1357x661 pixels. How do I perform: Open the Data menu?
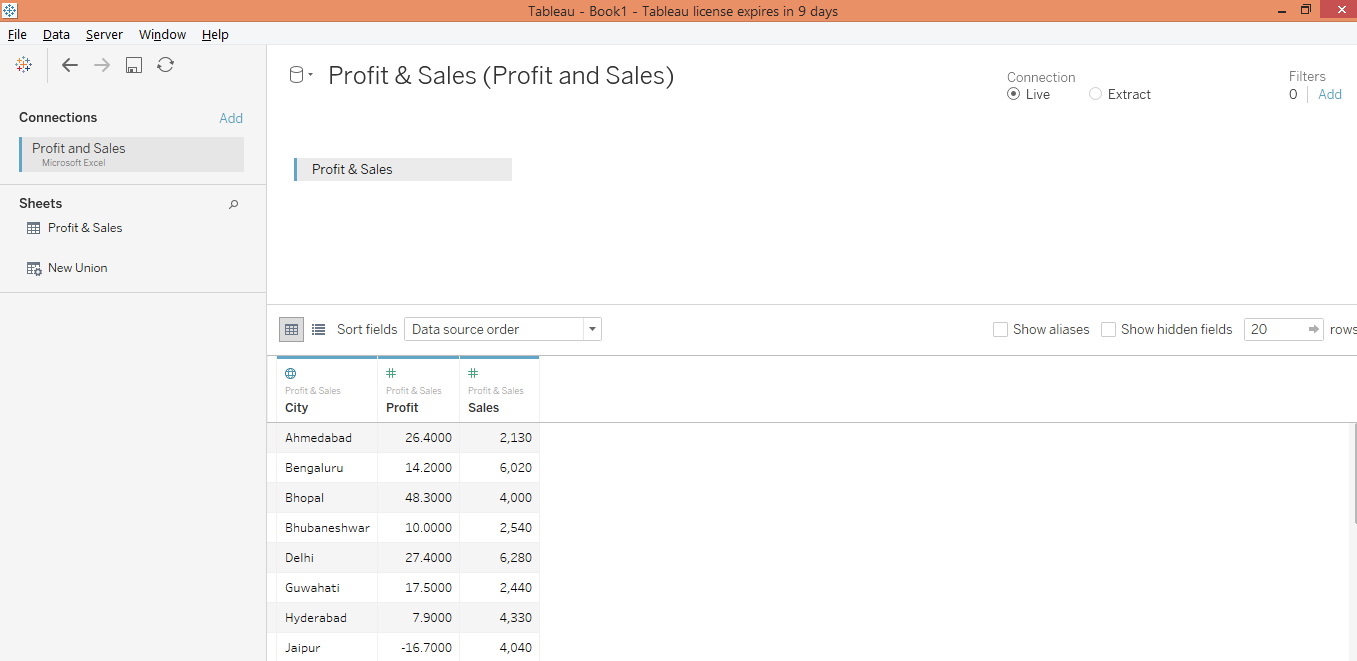pyautogui.click(x=56, y=34)
